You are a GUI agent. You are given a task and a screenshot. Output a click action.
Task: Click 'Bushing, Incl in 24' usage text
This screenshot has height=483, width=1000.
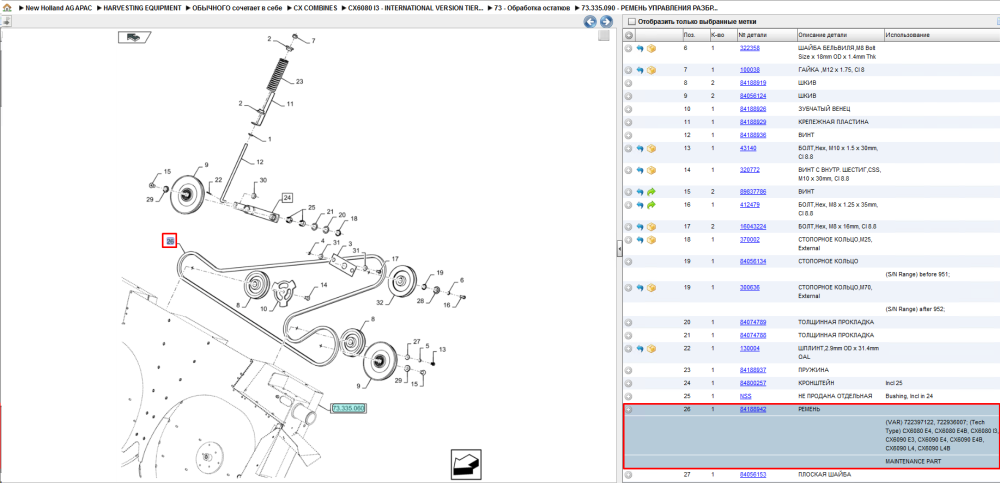(909, 396)
